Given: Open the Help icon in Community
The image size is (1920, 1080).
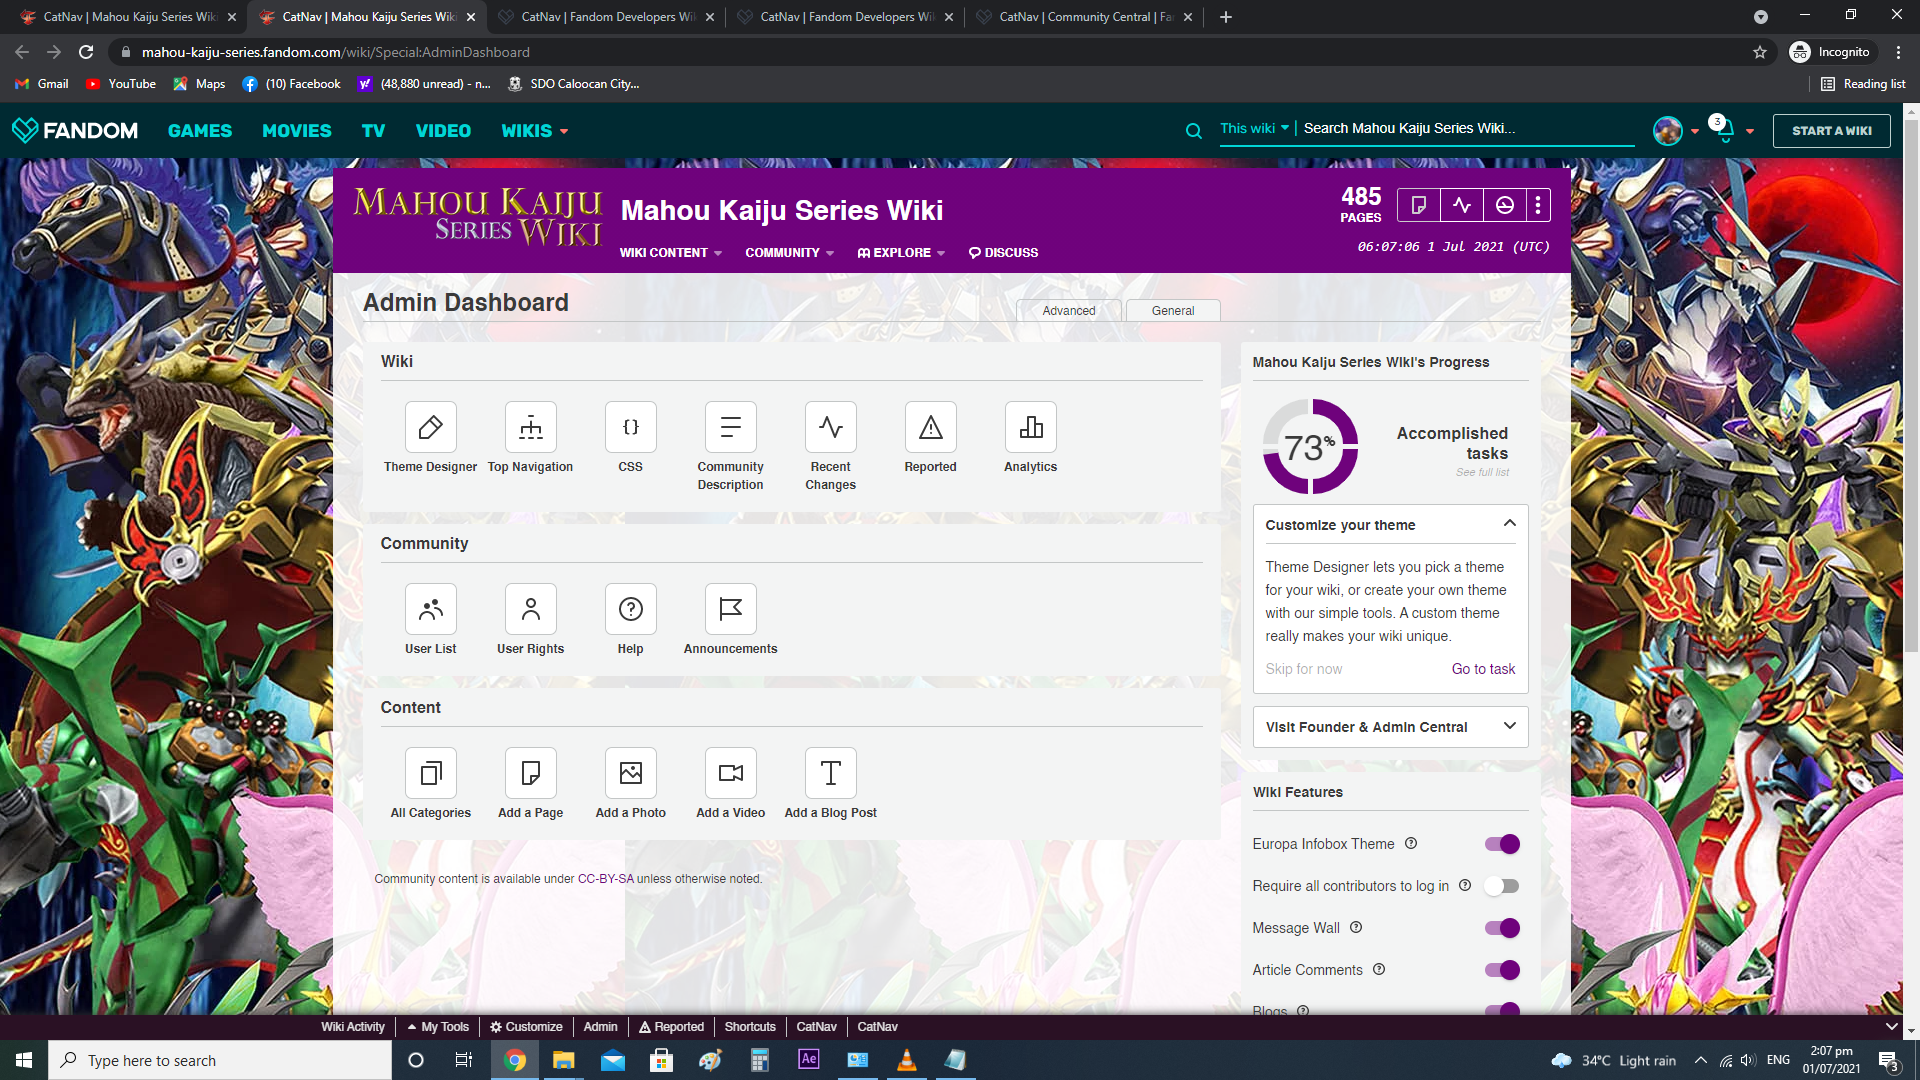Looking at the screenshot, I should 630,609.
